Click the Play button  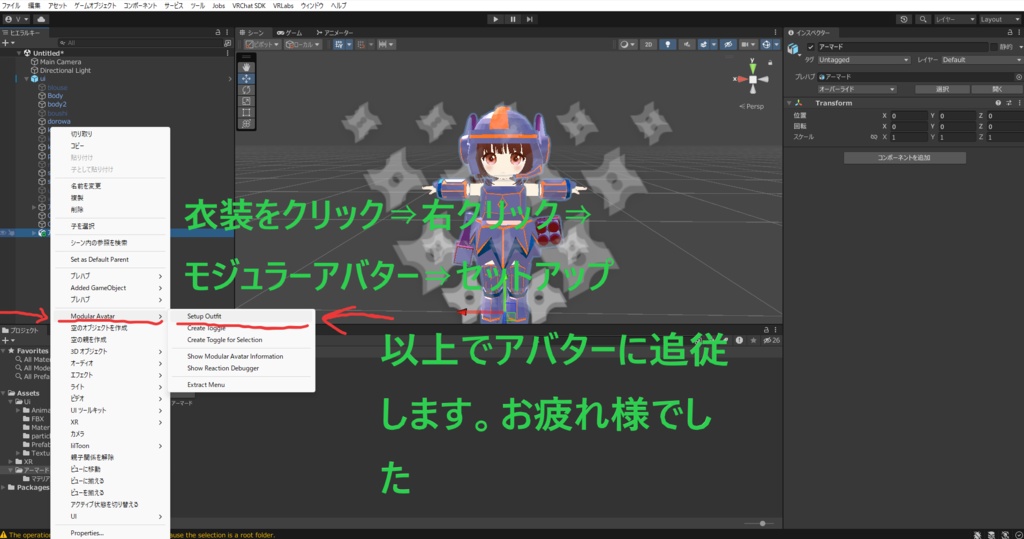(496, 19)
